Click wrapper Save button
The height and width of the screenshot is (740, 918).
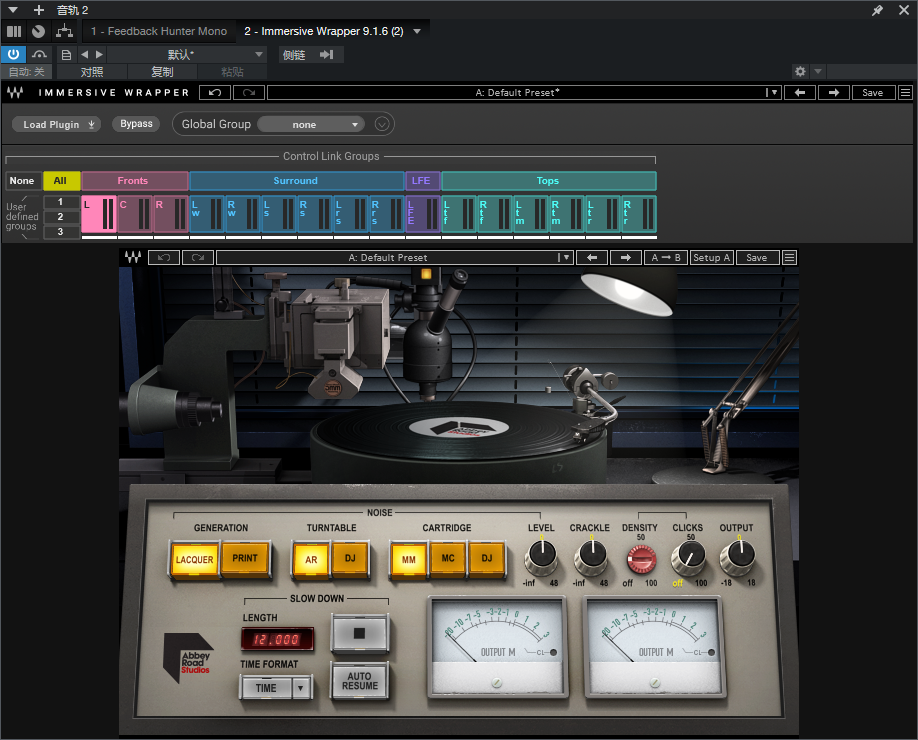(872, 92)
